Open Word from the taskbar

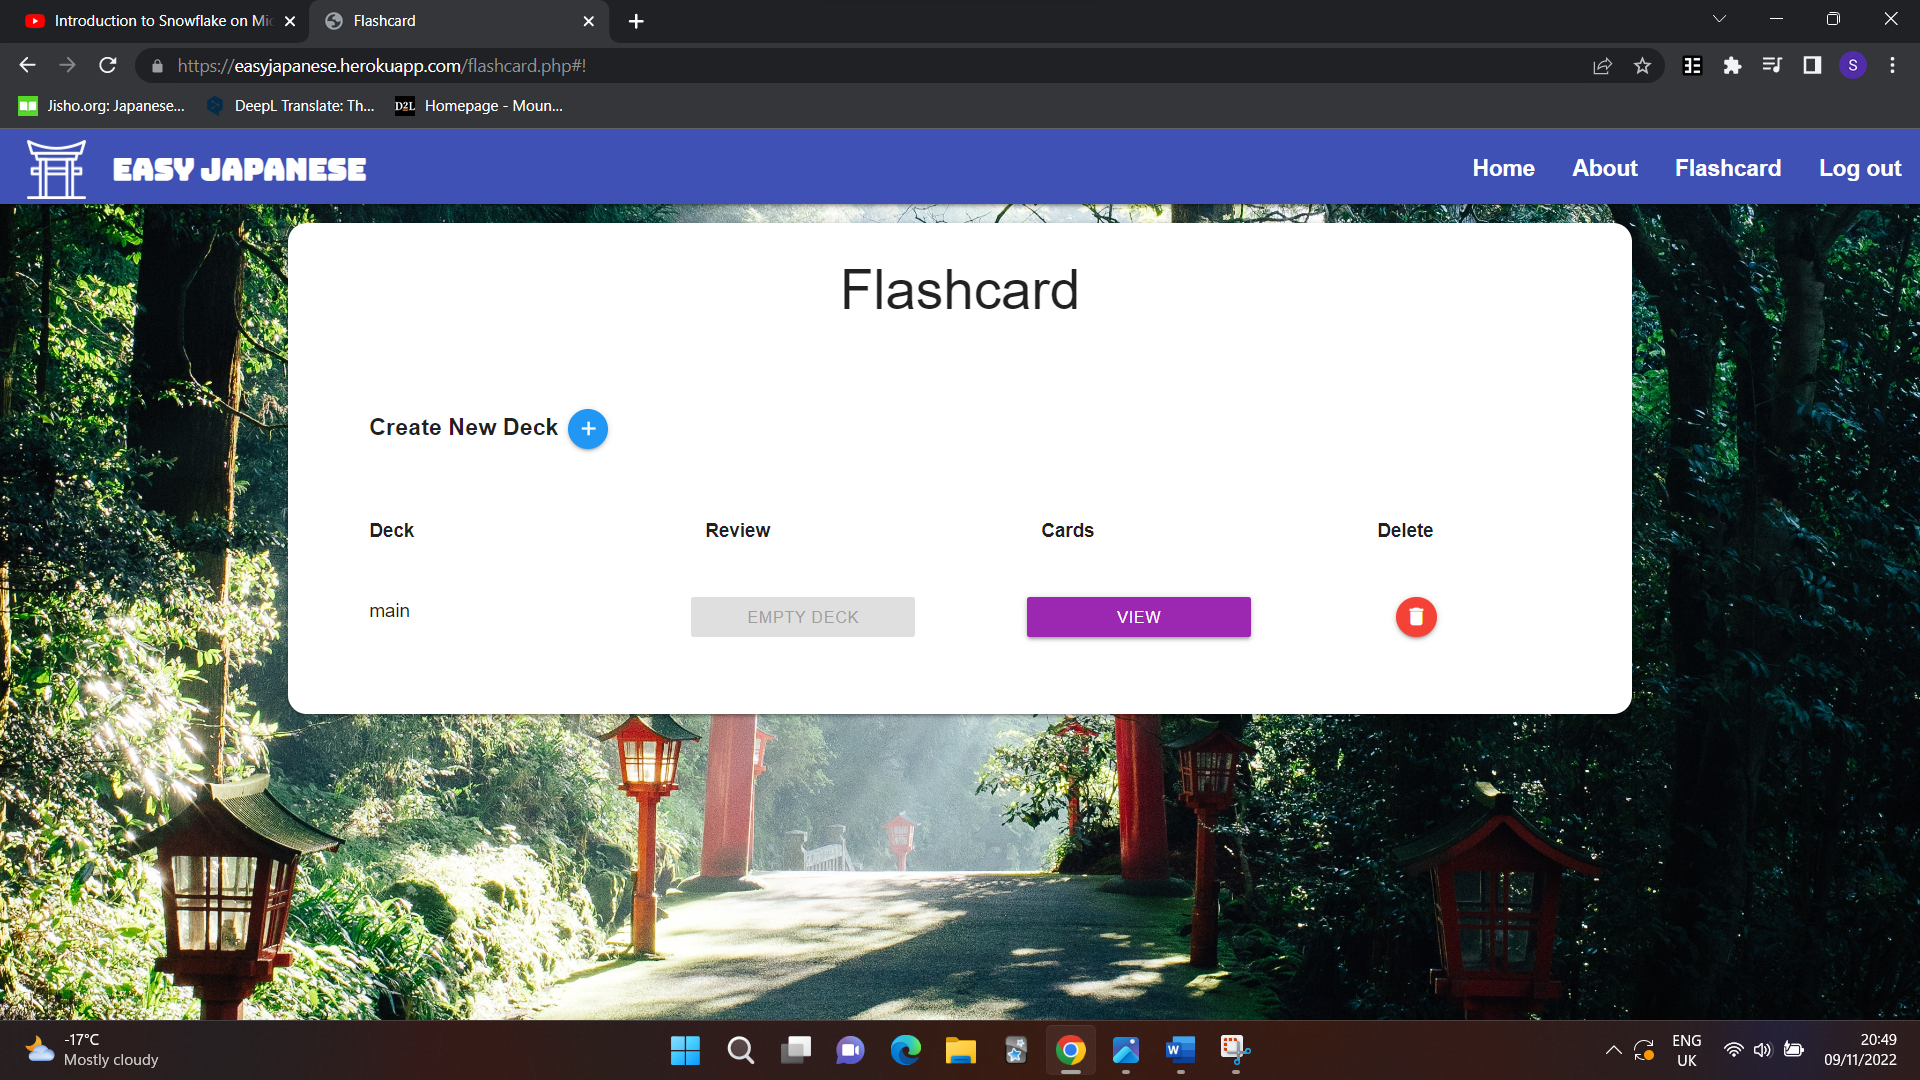click(1181, 1050)
